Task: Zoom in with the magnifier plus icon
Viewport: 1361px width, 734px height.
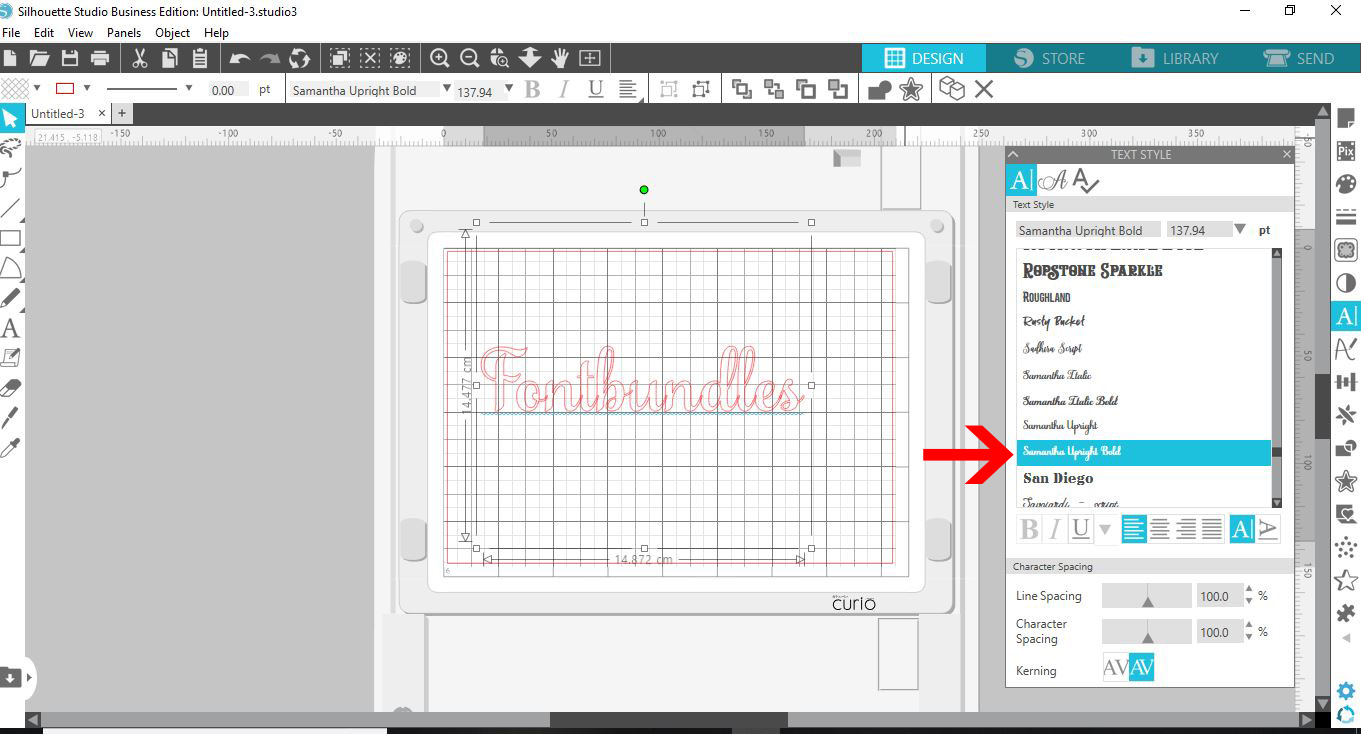Action: (x=439, y=58)
